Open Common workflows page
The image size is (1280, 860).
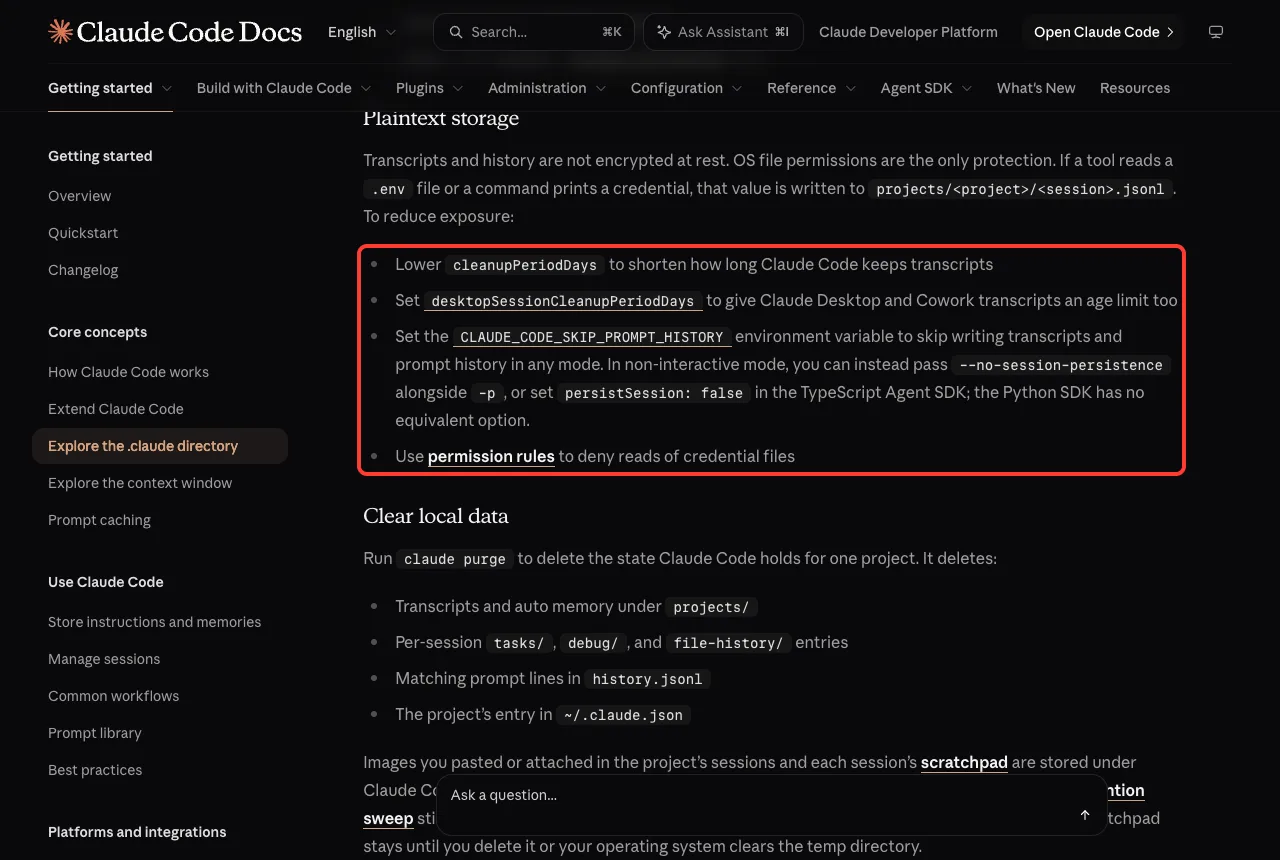113,696
